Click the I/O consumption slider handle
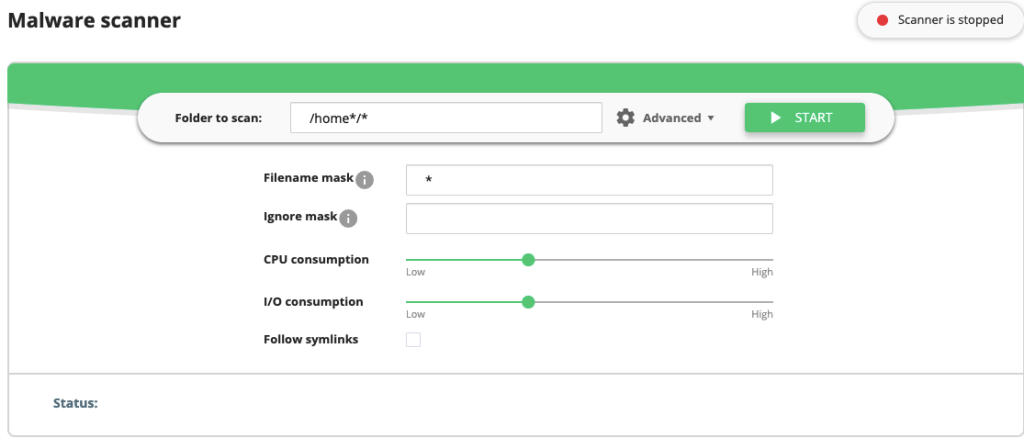 pos(528,302)
